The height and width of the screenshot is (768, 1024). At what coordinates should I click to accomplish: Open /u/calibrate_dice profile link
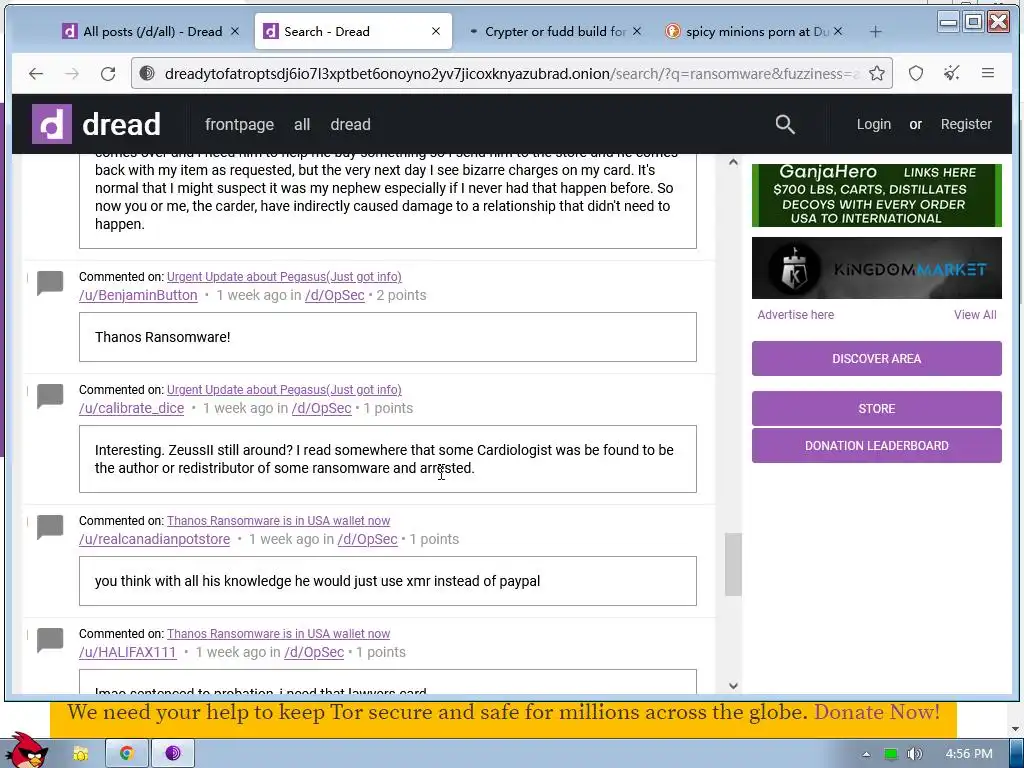point(131,408)
